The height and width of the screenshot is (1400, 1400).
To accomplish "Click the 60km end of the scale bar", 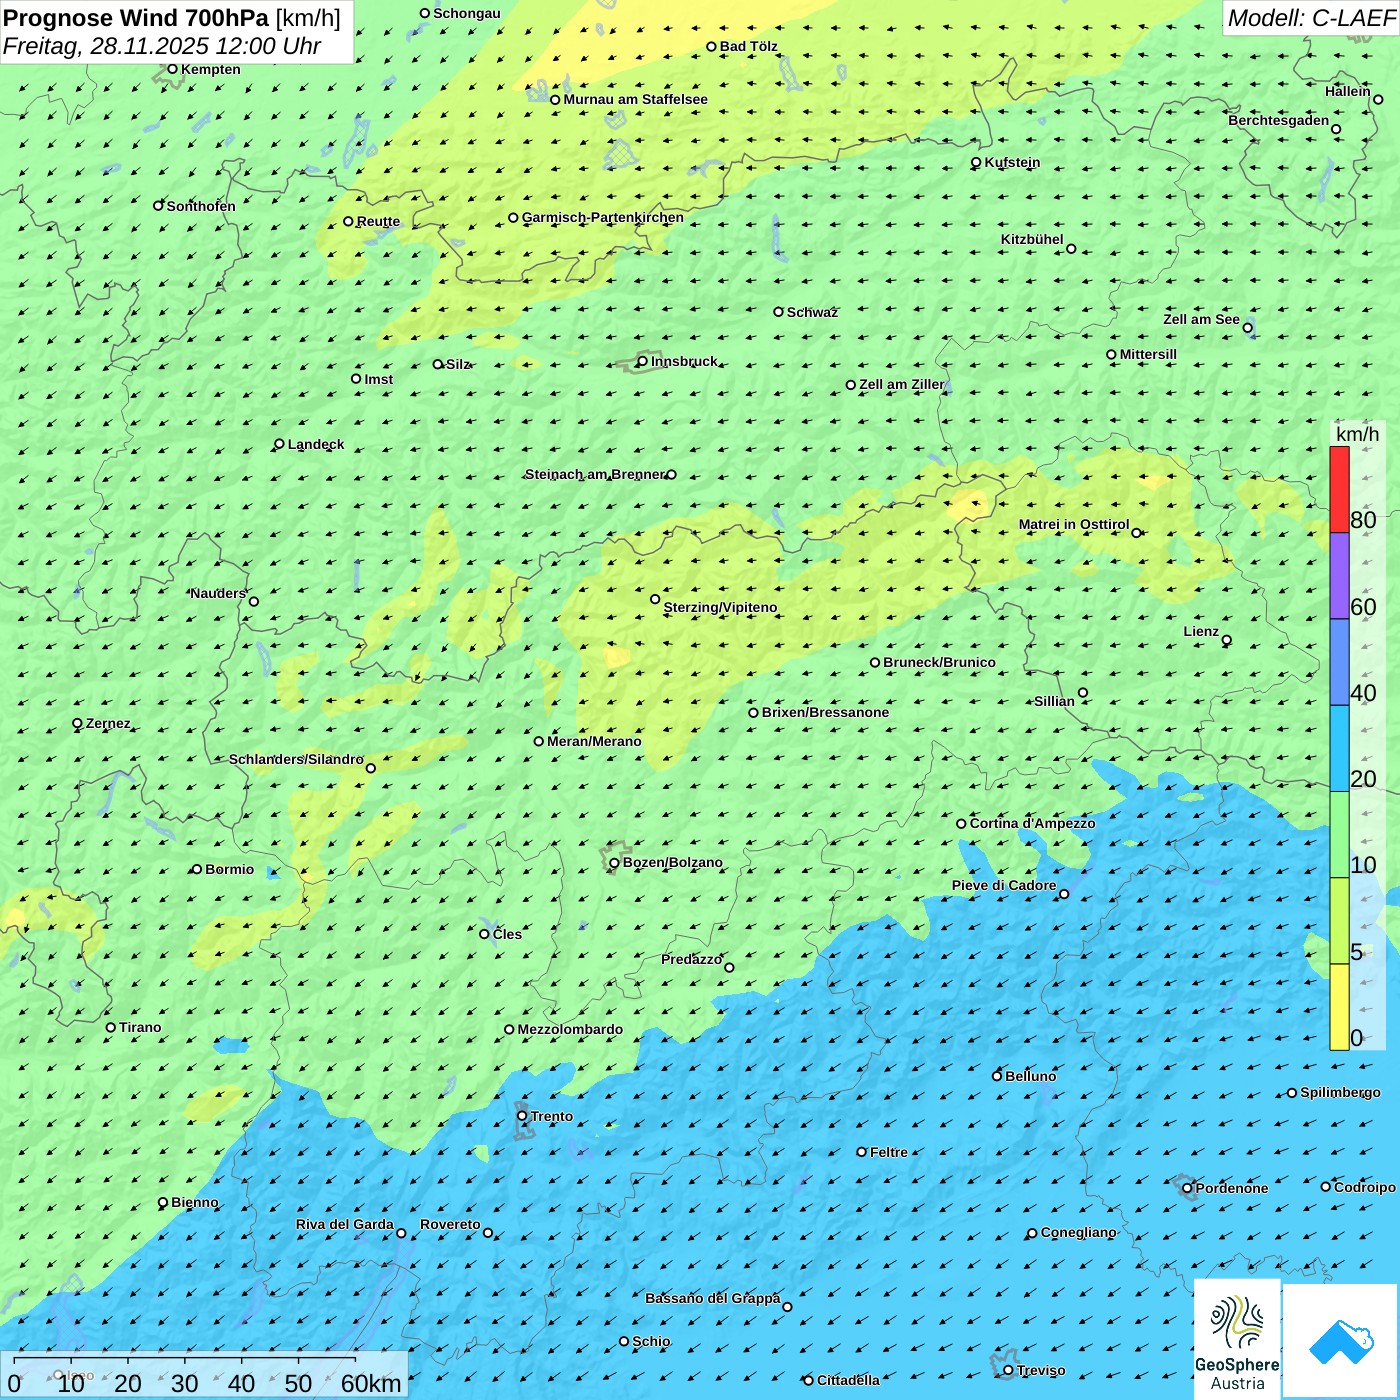I will pyautogui.click(x=370, y=1383).
